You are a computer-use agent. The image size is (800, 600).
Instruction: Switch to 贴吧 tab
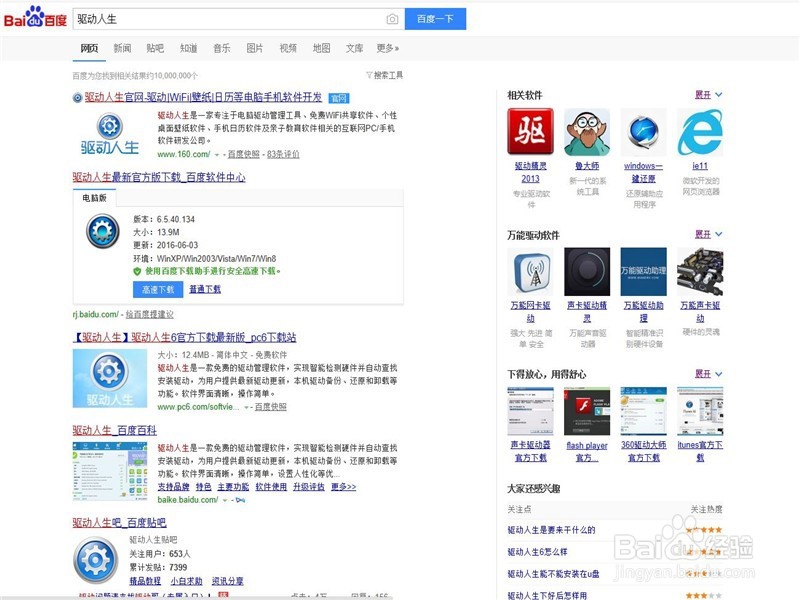pos(155,48)
